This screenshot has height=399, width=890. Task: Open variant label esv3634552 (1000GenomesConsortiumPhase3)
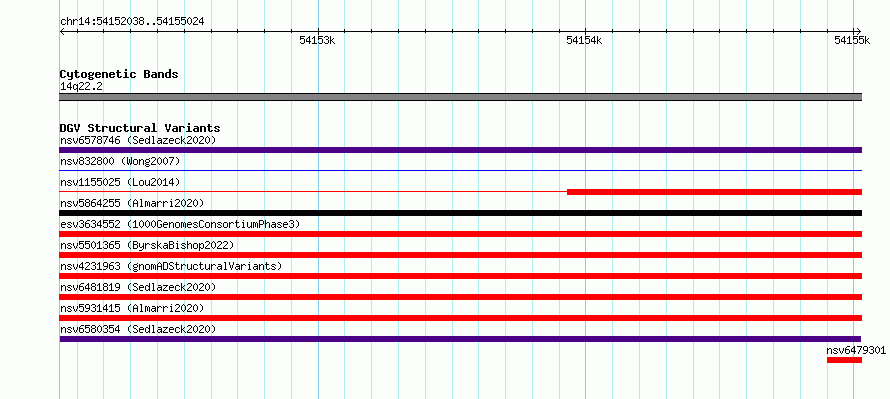(180, 224)
